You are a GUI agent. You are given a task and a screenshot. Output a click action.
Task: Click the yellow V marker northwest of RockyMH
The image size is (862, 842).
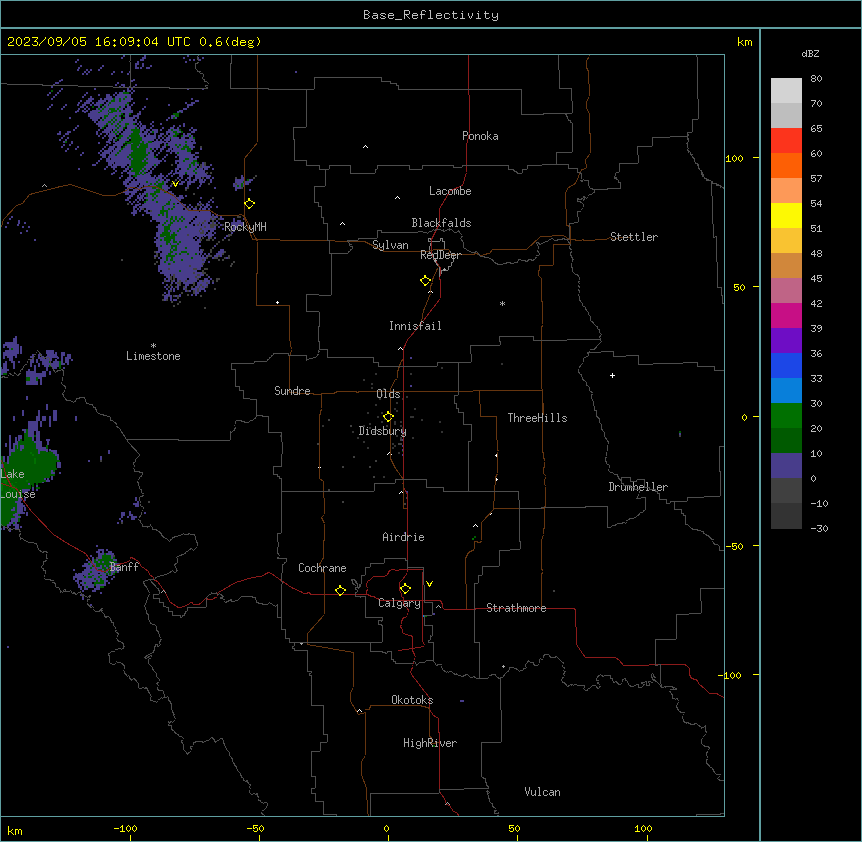[175, 184]
